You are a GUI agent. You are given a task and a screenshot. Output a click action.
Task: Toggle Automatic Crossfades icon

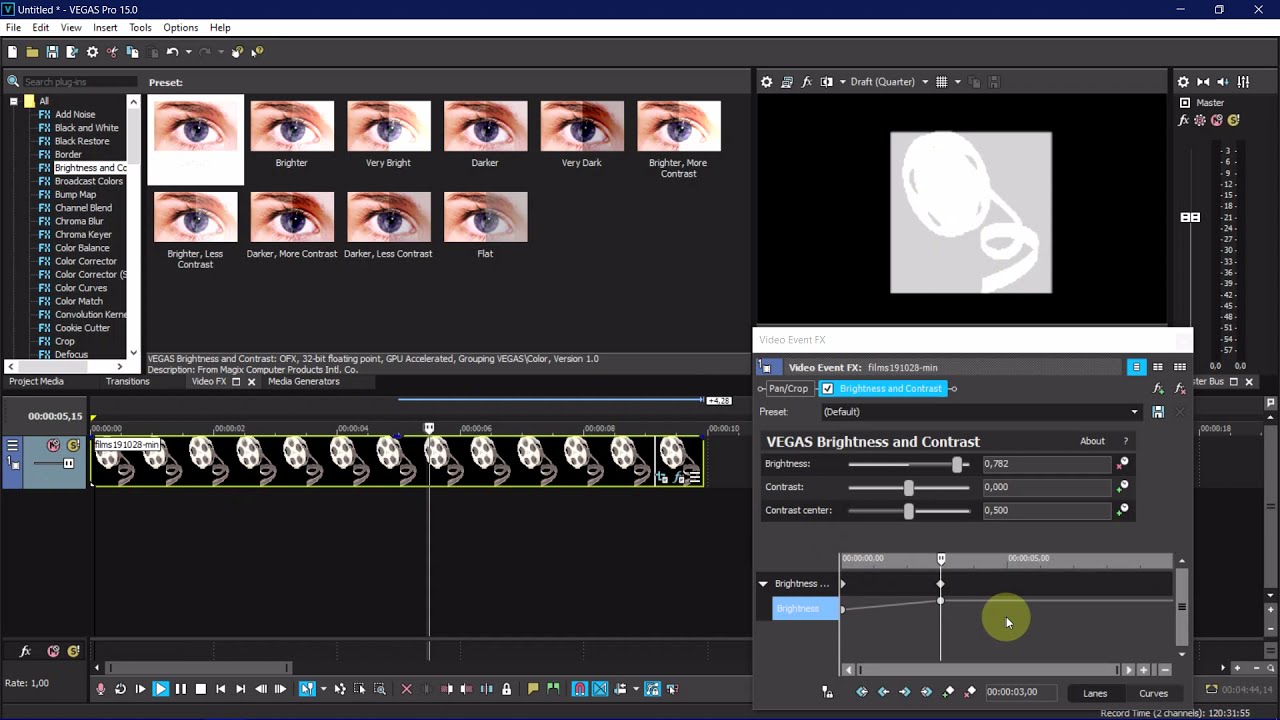pos(600,689)
